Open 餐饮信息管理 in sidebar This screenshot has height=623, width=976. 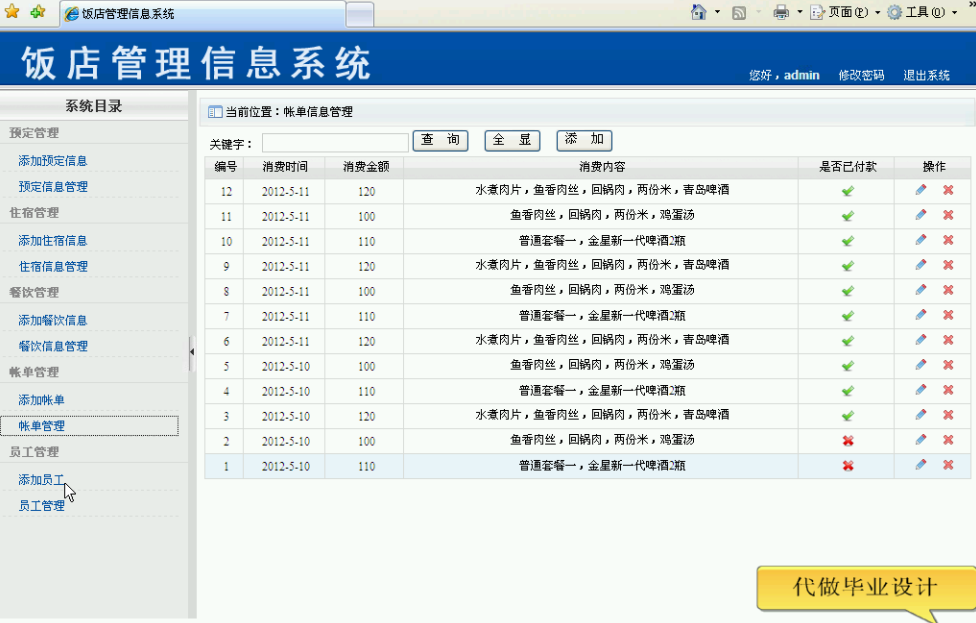[x=53, y=346]
